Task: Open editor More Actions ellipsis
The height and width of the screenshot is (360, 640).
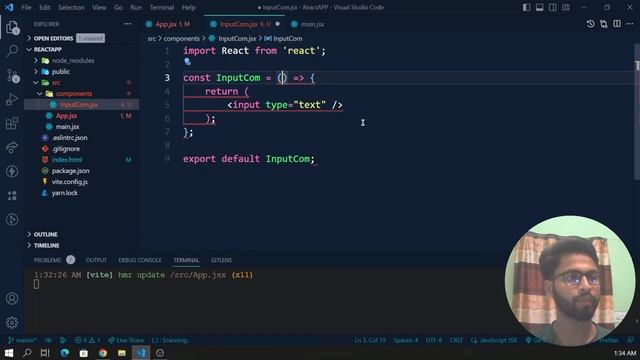Action: click(x=630, y=24)
